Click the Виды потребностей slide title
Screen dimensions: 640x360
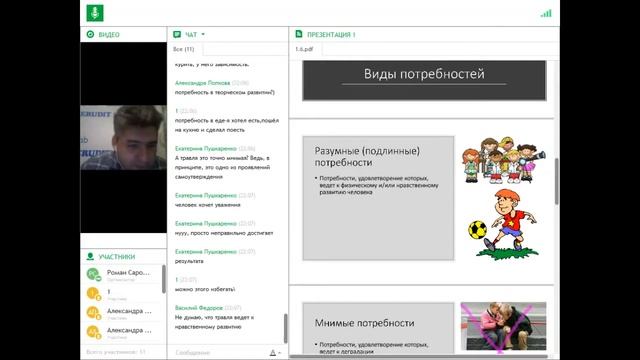pyautogui.click(x=424, y=74)
